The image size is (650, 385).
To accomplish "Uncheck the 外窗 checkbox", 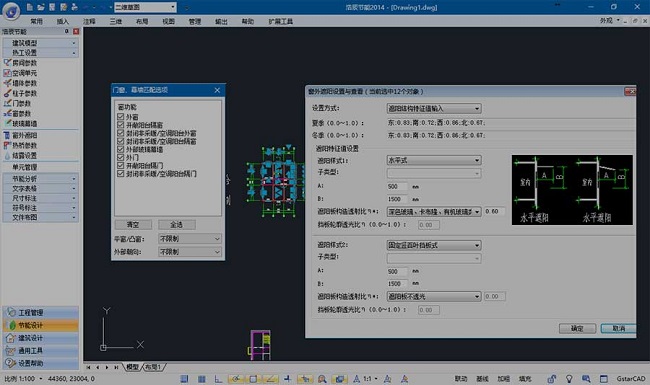I will click(x=121, y=117).
